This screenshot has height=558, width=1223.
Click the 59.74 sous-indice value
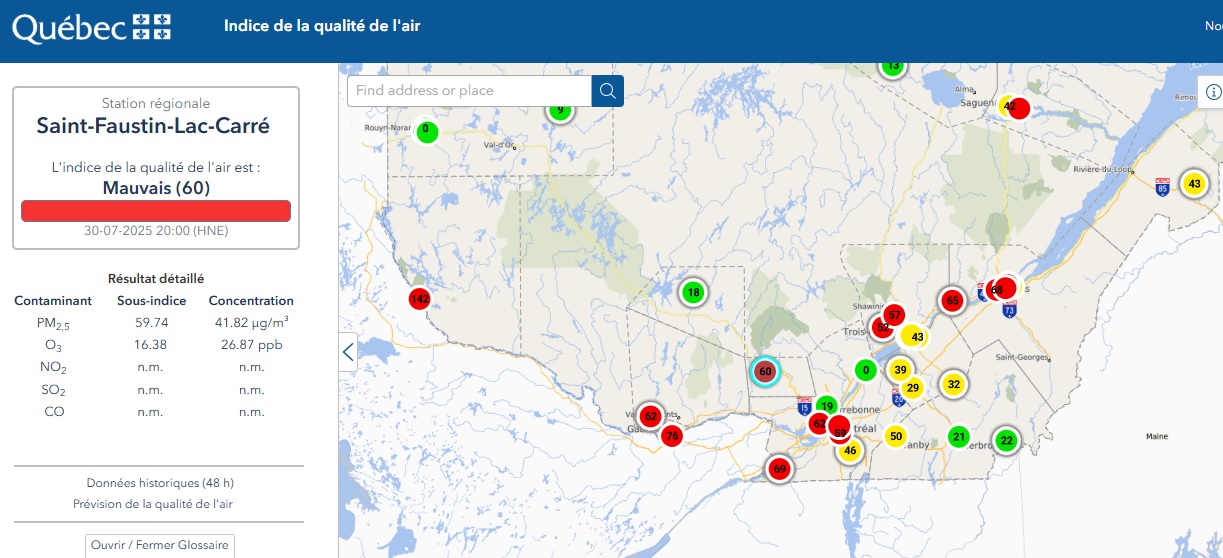tap(150, 323)
